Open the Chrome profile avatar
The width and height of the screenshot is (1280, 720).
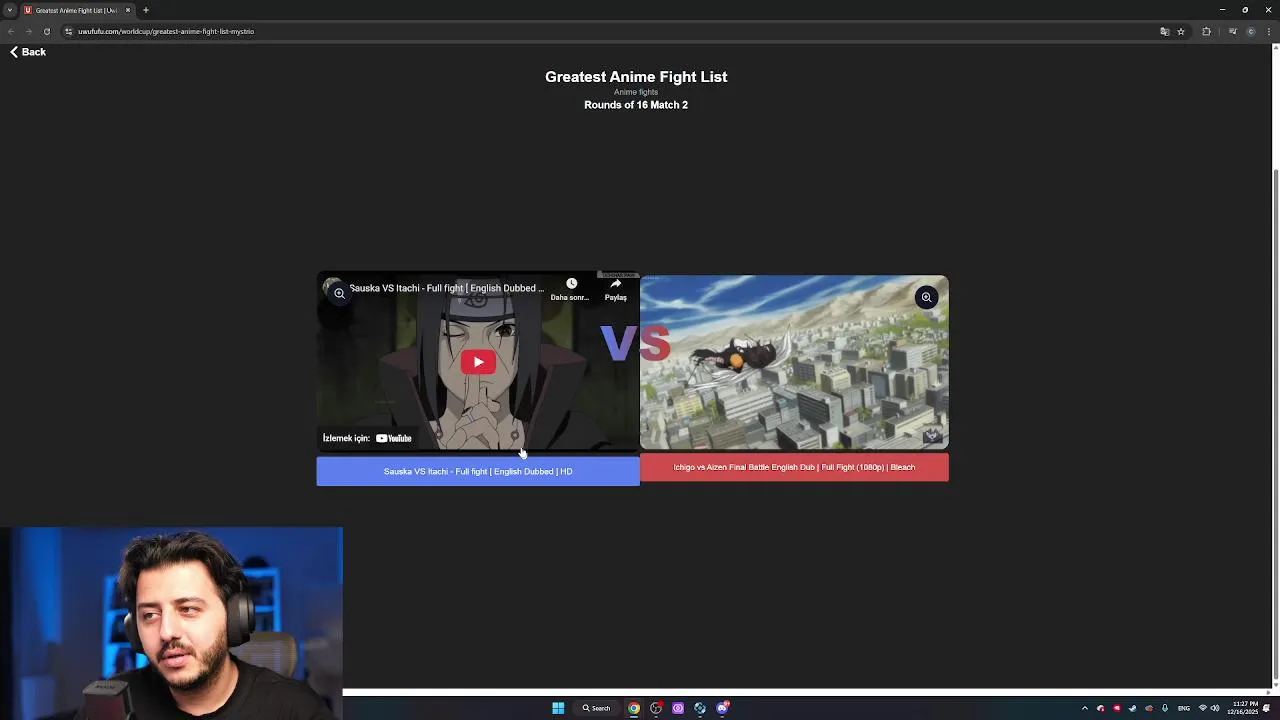(x=1251, y=31)
